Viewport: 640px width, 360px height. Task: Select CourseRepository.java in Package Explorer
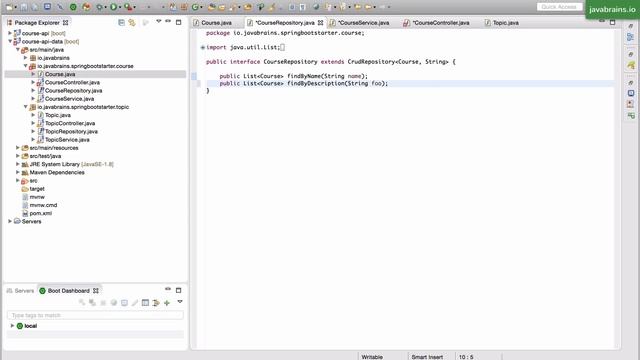click(x=73, y=91)
